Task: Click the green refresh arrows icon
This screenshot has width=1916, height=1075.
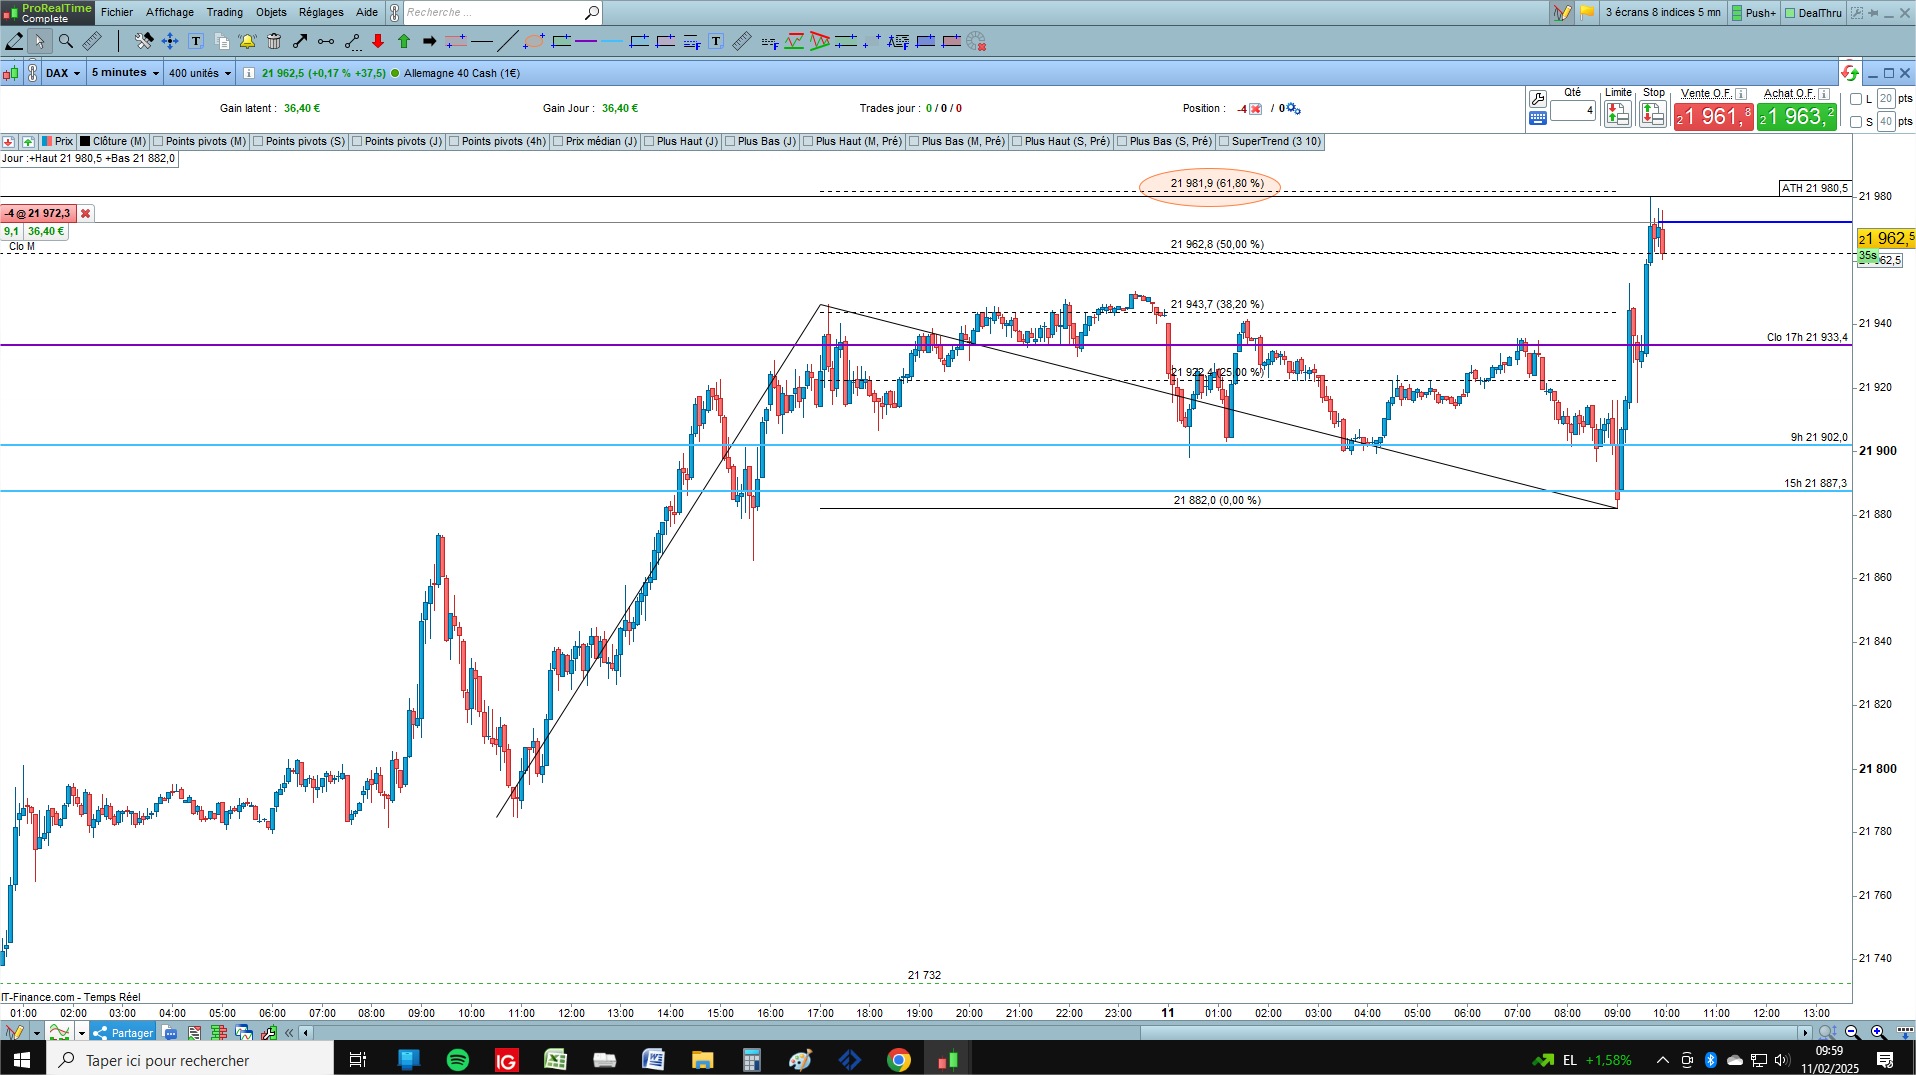Action: coord(1849,73)
